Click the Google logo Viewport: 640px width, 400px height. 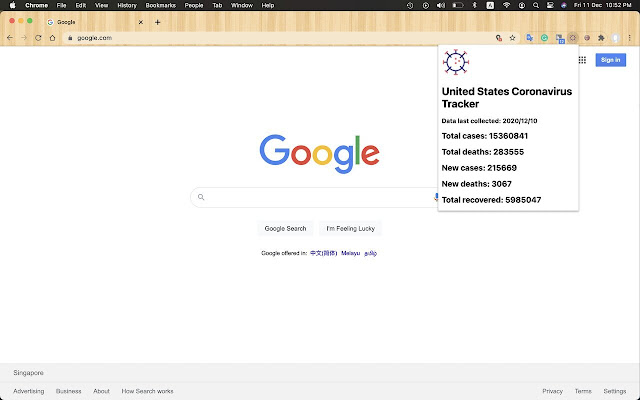point(320,154)
